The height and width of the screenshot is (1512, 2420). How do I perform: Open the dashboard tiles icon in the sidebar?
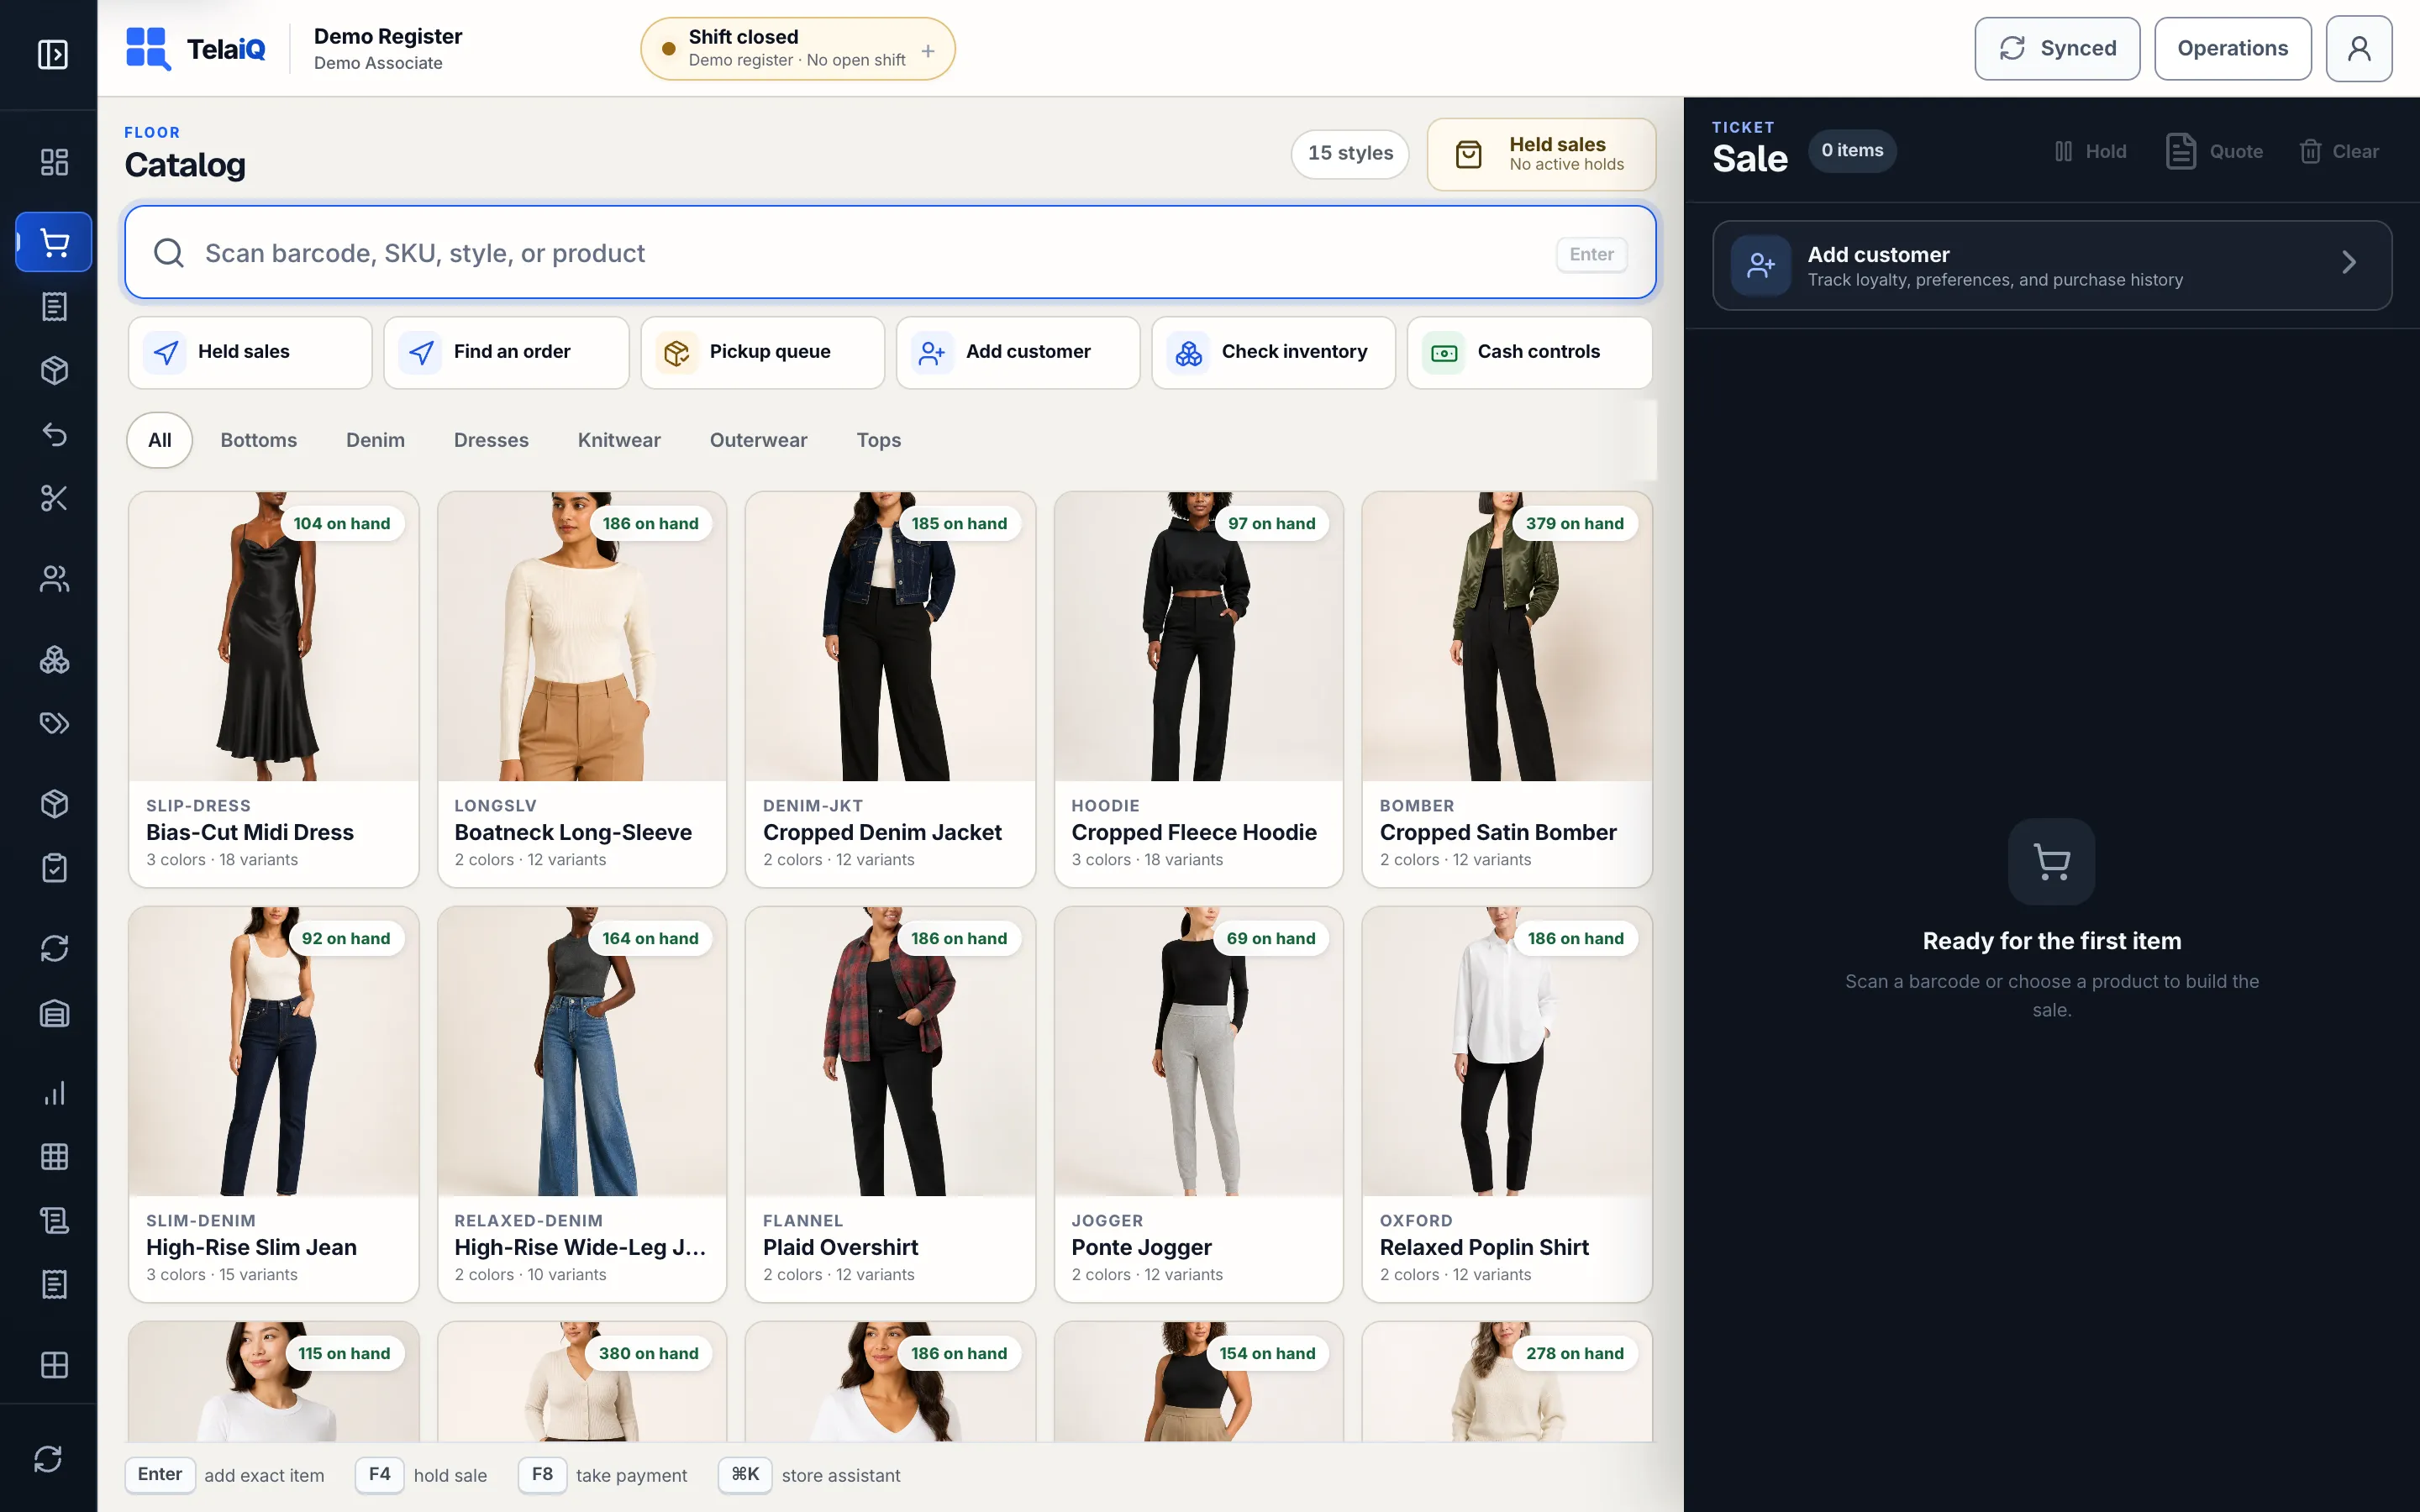coord(54,162)
